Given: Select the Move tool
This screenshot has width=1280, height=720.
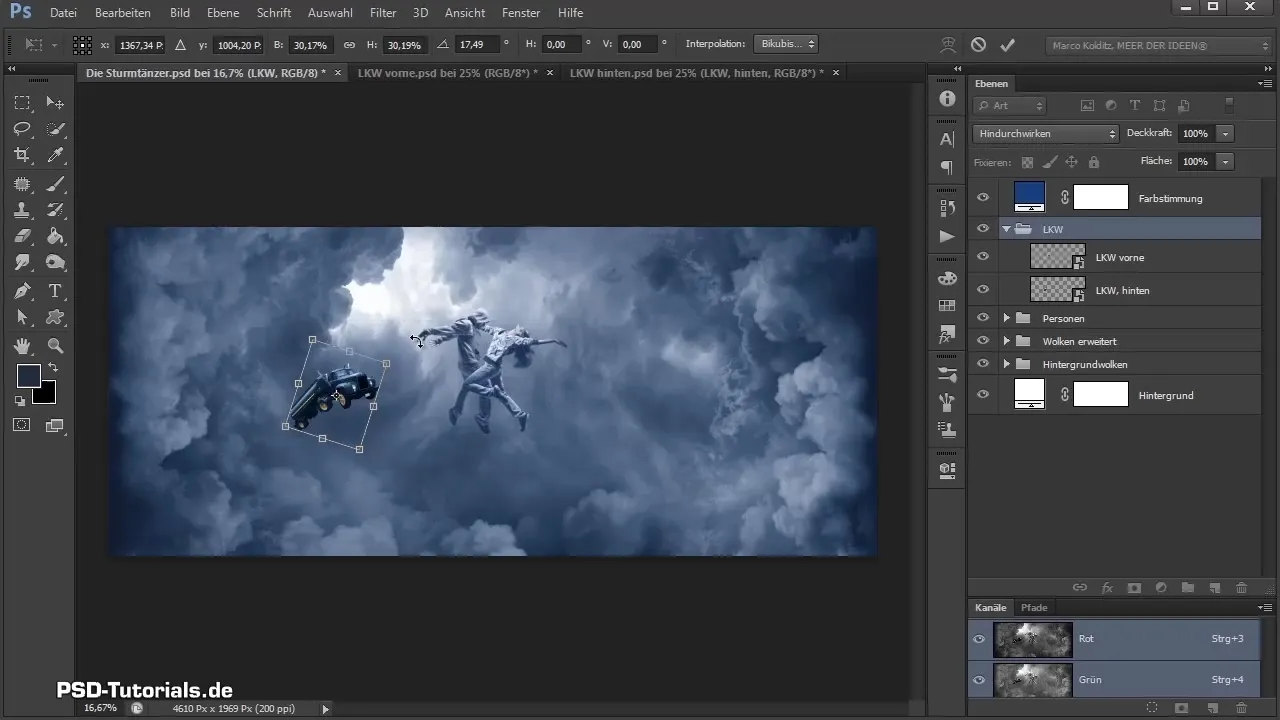Looking at the screenshot, I should pyautogui.click(x=56, y=103).
